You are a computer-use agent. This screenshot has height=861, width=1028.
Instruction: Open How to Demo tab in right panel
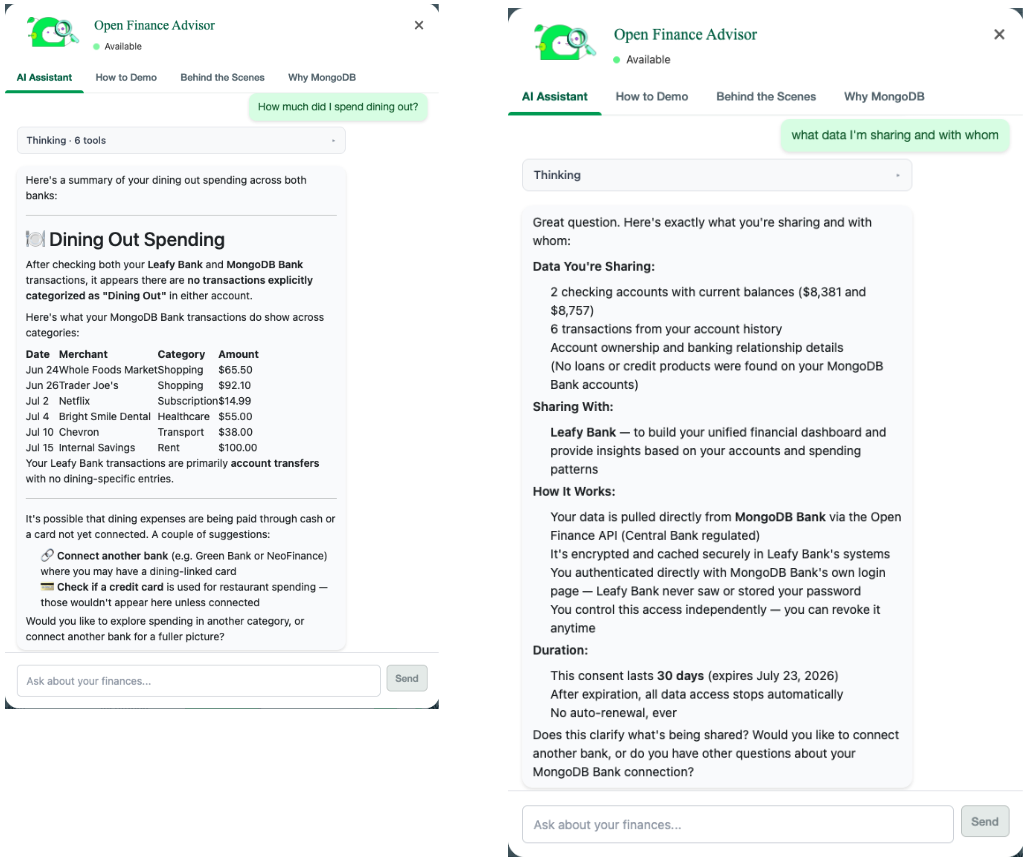point(652,96)
